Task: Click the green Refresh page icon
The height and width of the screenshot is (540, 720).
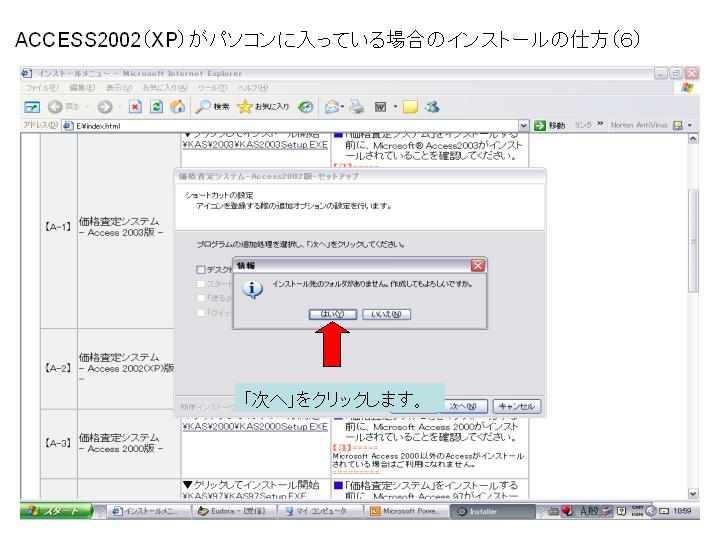Action: 157,107
